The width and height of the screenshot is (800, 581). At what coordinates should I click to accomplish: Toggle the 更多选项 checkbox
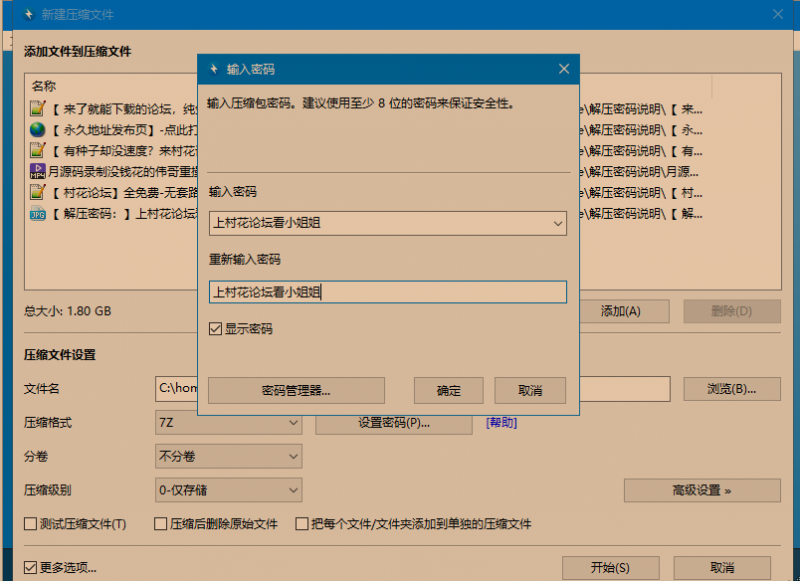[x=31, y=568]
